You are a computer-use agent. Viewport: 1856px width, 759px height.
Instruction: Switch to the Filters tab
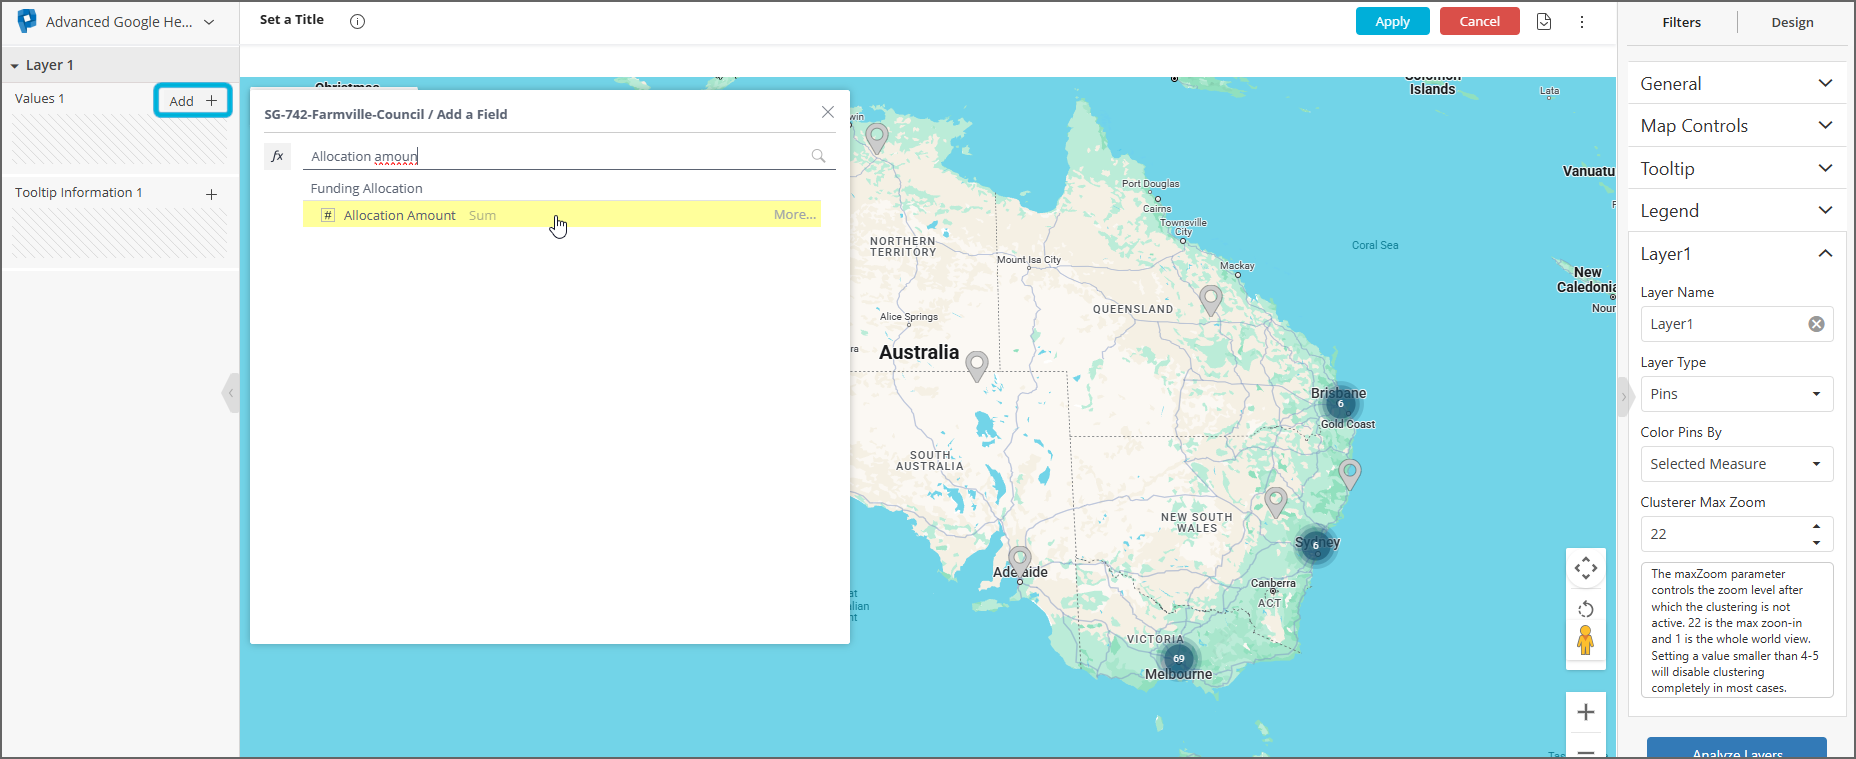1681,22
